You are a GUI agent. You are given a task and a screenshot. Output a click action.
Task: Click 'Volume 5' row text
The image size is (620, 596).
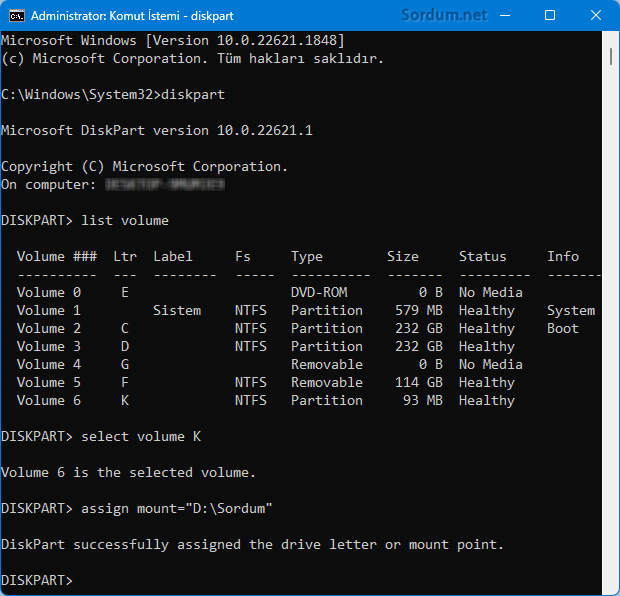coord(49,382)
